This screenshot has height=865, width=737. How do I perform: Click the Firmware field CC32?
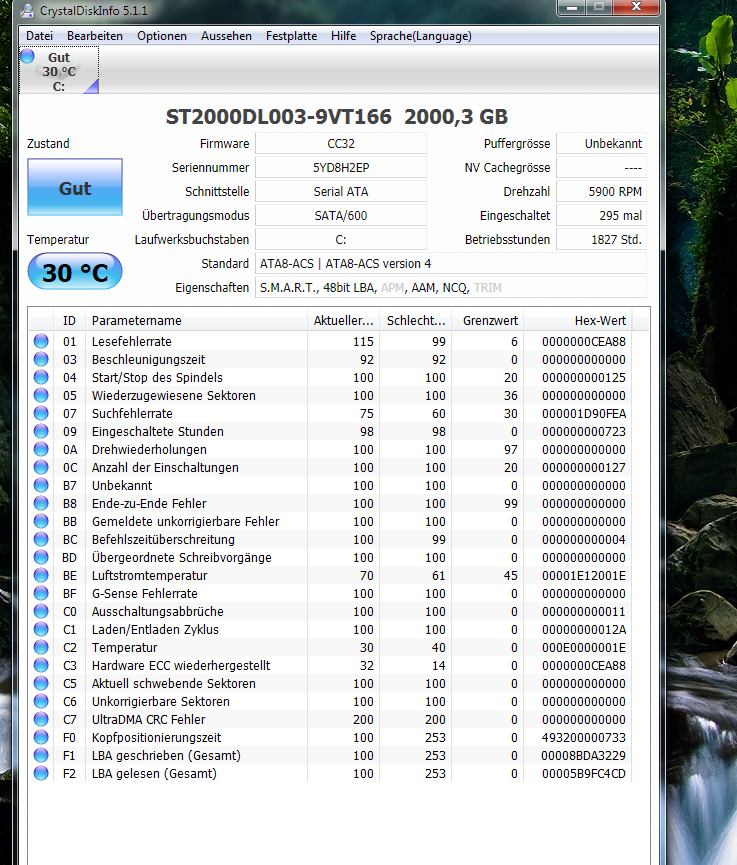[341, 143]
